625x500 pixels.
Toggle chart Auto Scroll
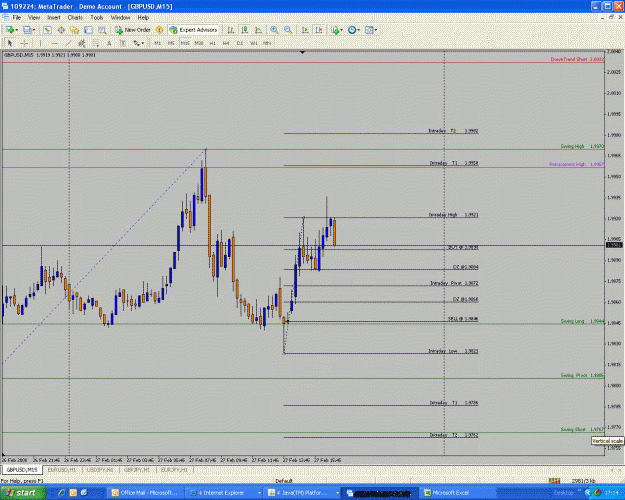305,30
